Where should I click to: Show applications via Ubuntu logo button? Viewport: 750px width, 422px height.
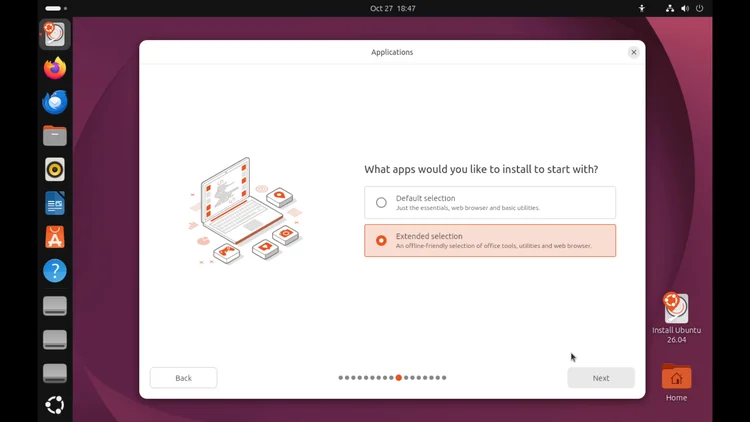click(55, 405)
